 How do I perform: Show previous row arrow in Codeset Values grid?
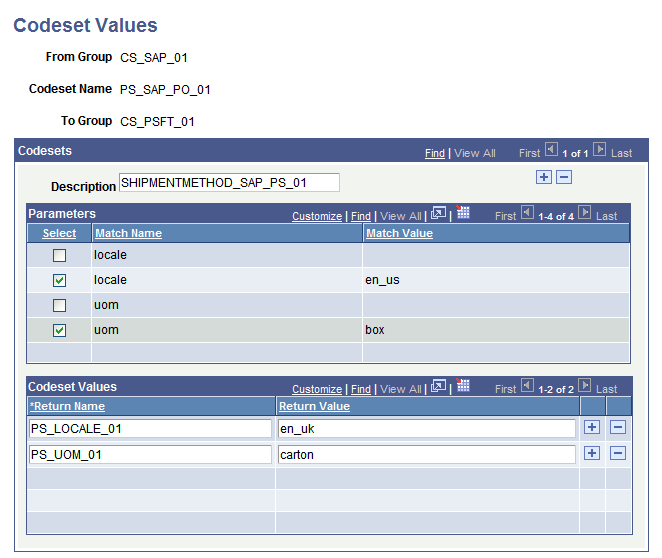click(x=527, y=385)
